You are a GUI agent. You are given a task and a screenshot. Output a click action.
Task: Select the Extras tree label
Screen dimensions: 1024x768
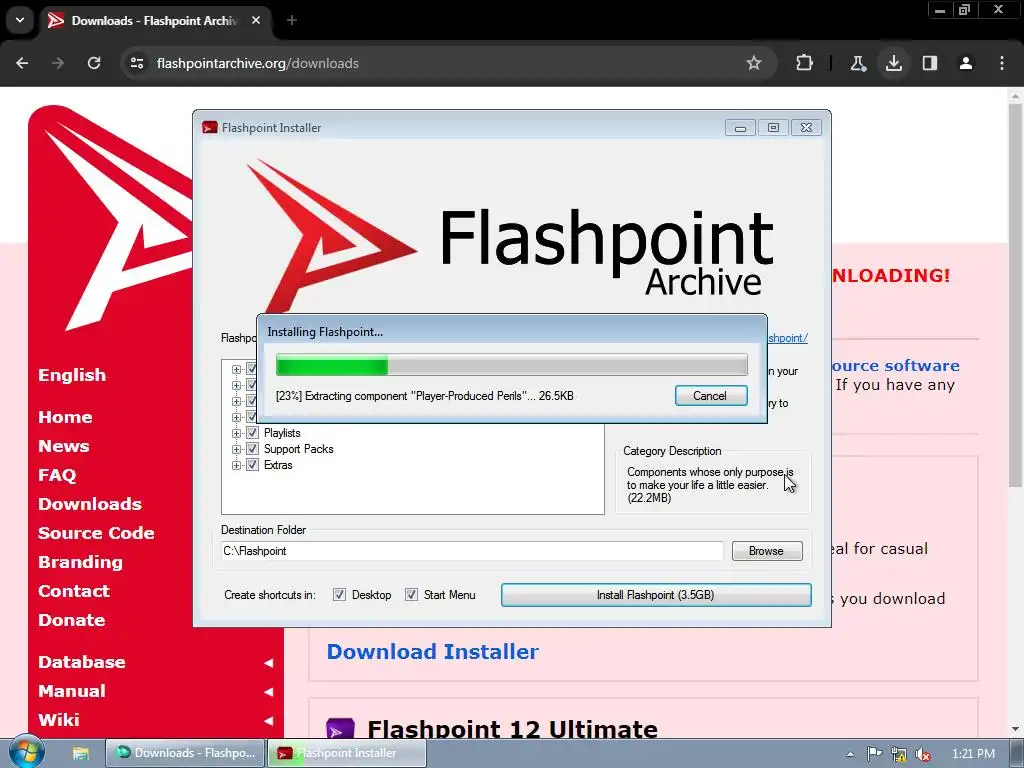[x=278, y=465]
